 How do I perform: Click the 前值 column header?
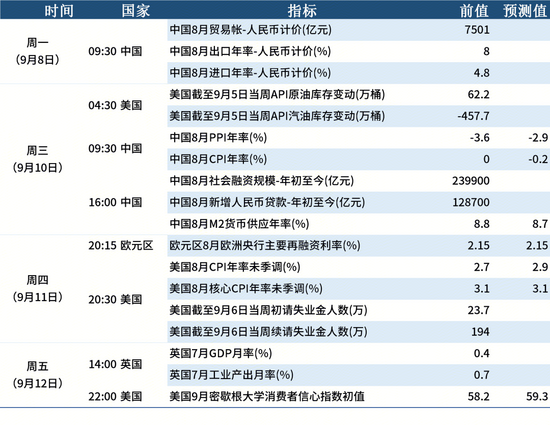click(x=474, y=11)
